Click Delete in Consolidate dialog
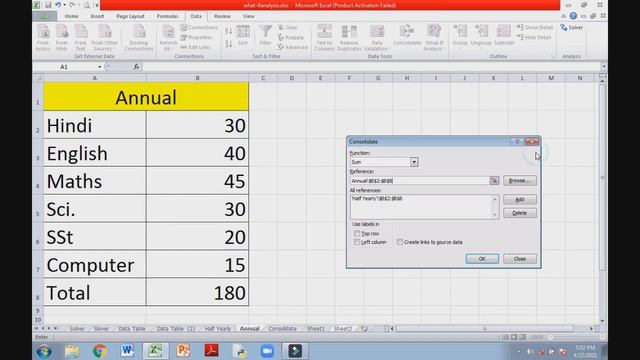The height and width of the screenshot is (360, 640). coord(520,213)
